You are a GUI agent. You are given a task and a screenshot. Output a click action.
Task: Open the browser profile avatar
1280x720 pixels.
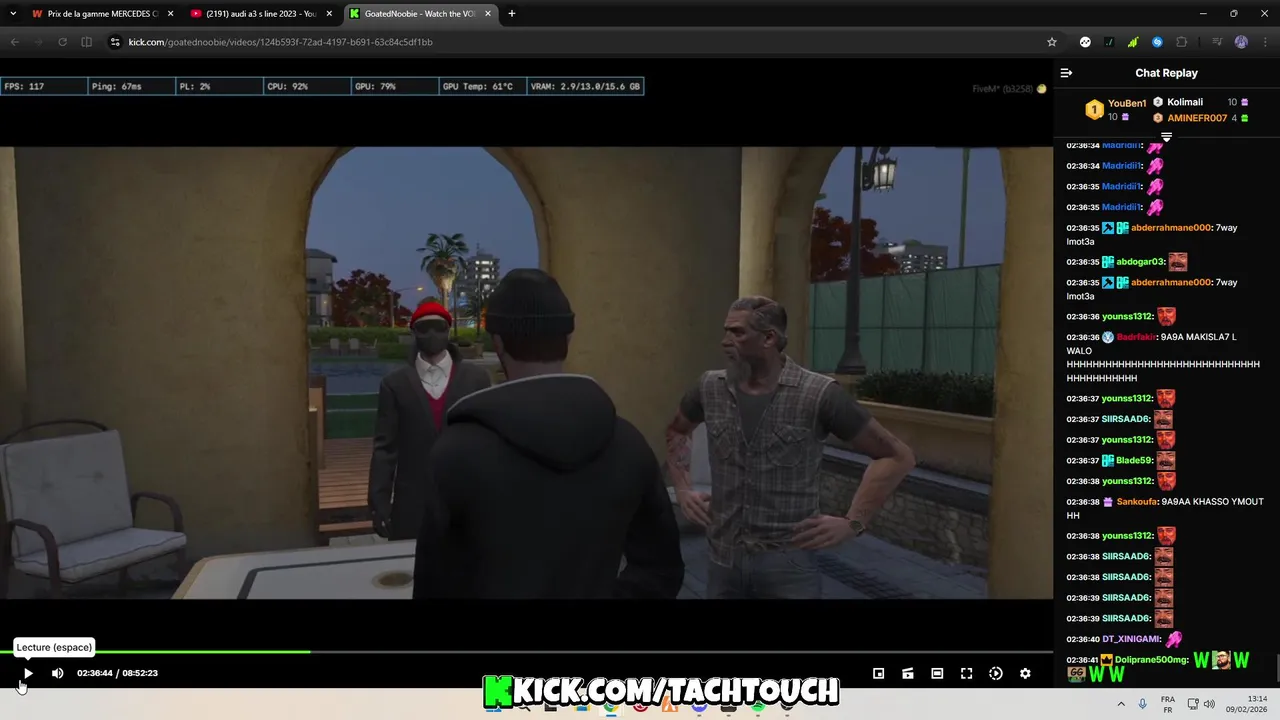pos(1241,42)
